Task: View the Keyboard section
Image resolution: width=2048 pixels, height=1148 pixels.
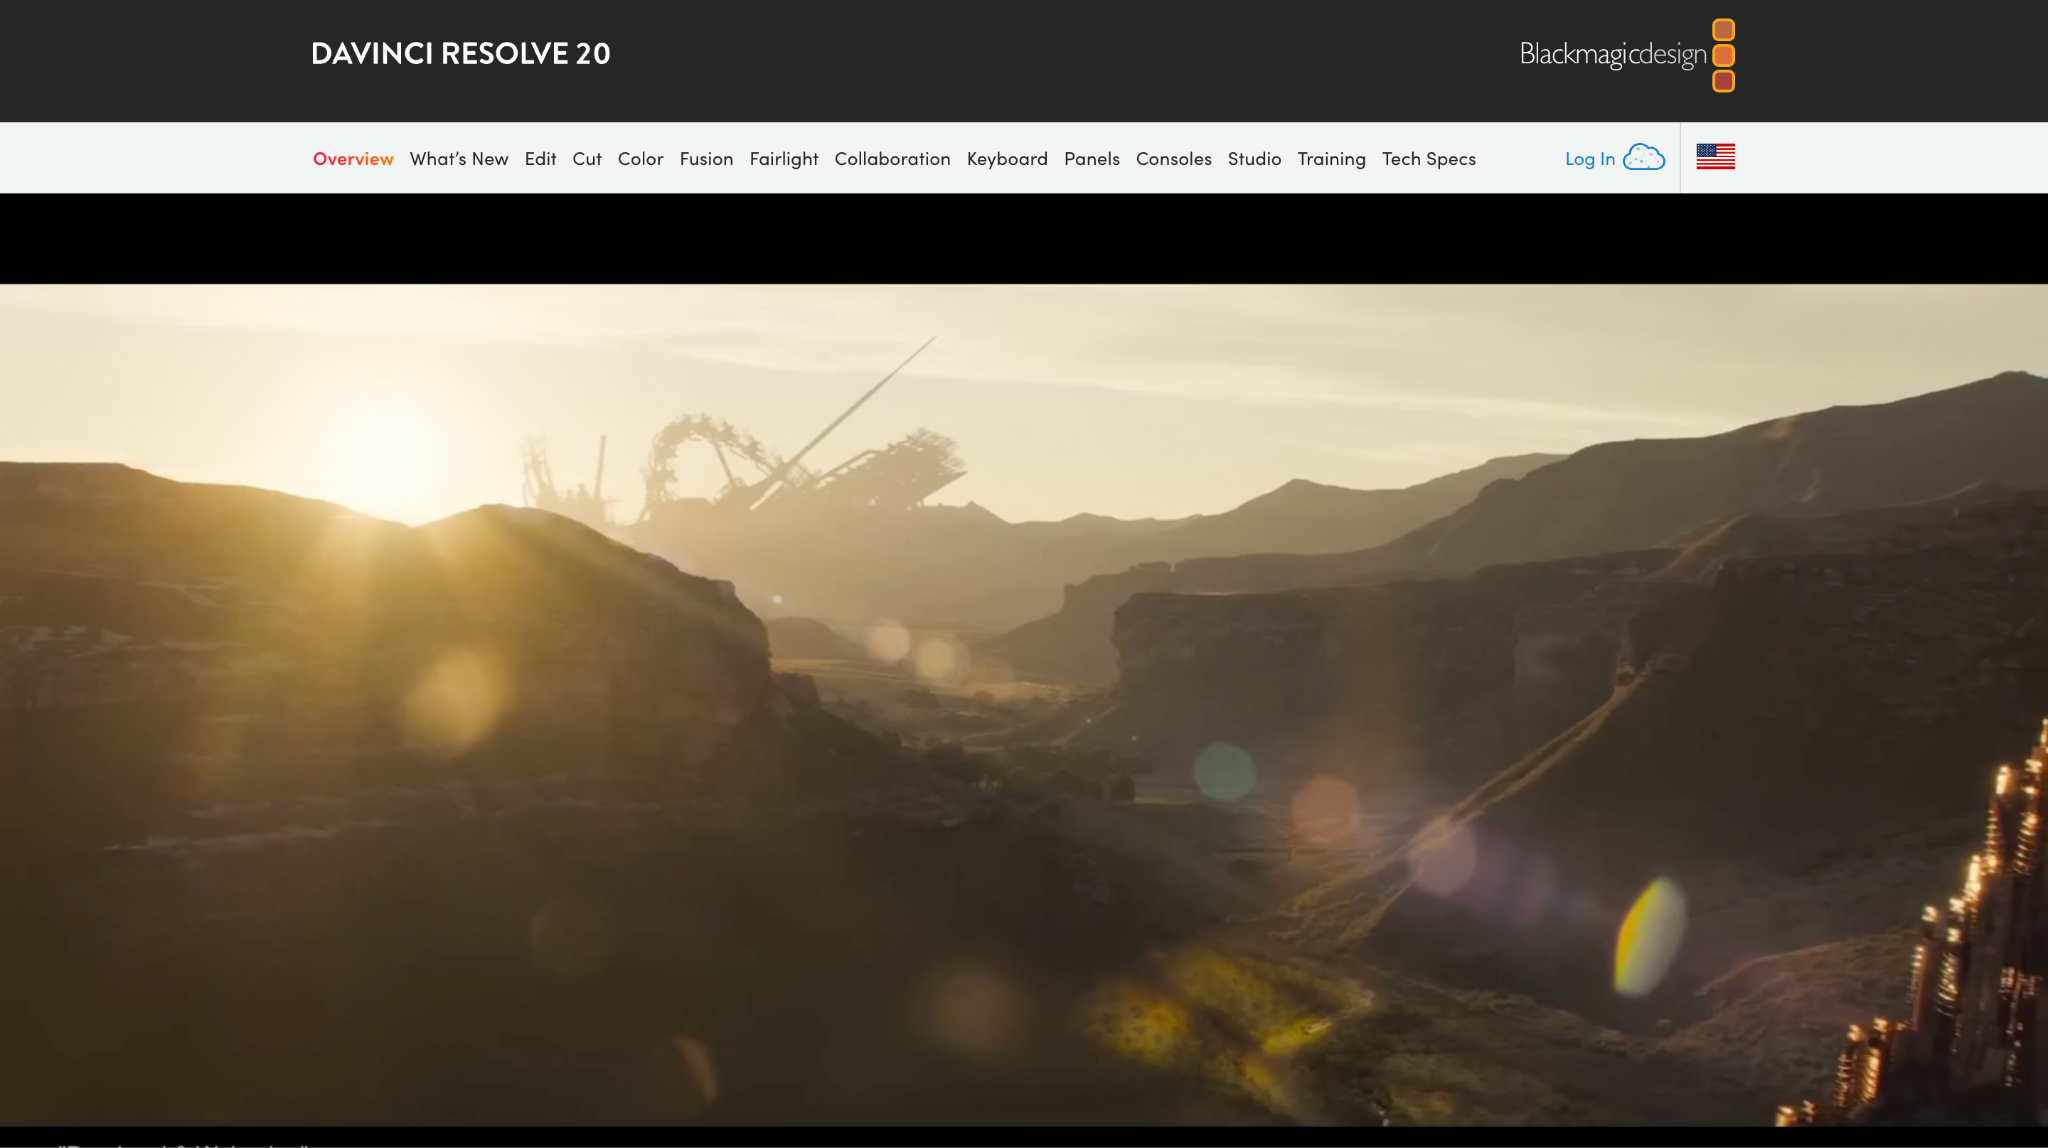Action: coord(1006,158)
